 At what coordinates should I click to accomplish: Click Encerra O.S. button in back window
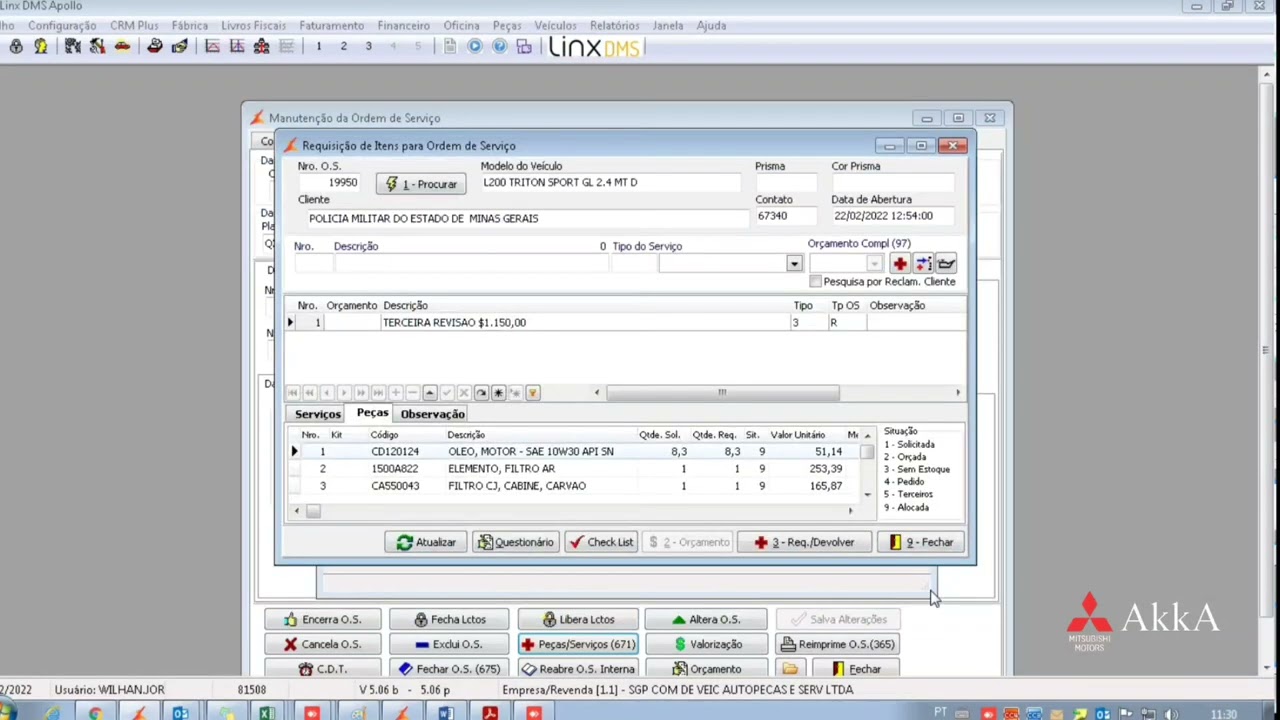[x=323, y=620]
